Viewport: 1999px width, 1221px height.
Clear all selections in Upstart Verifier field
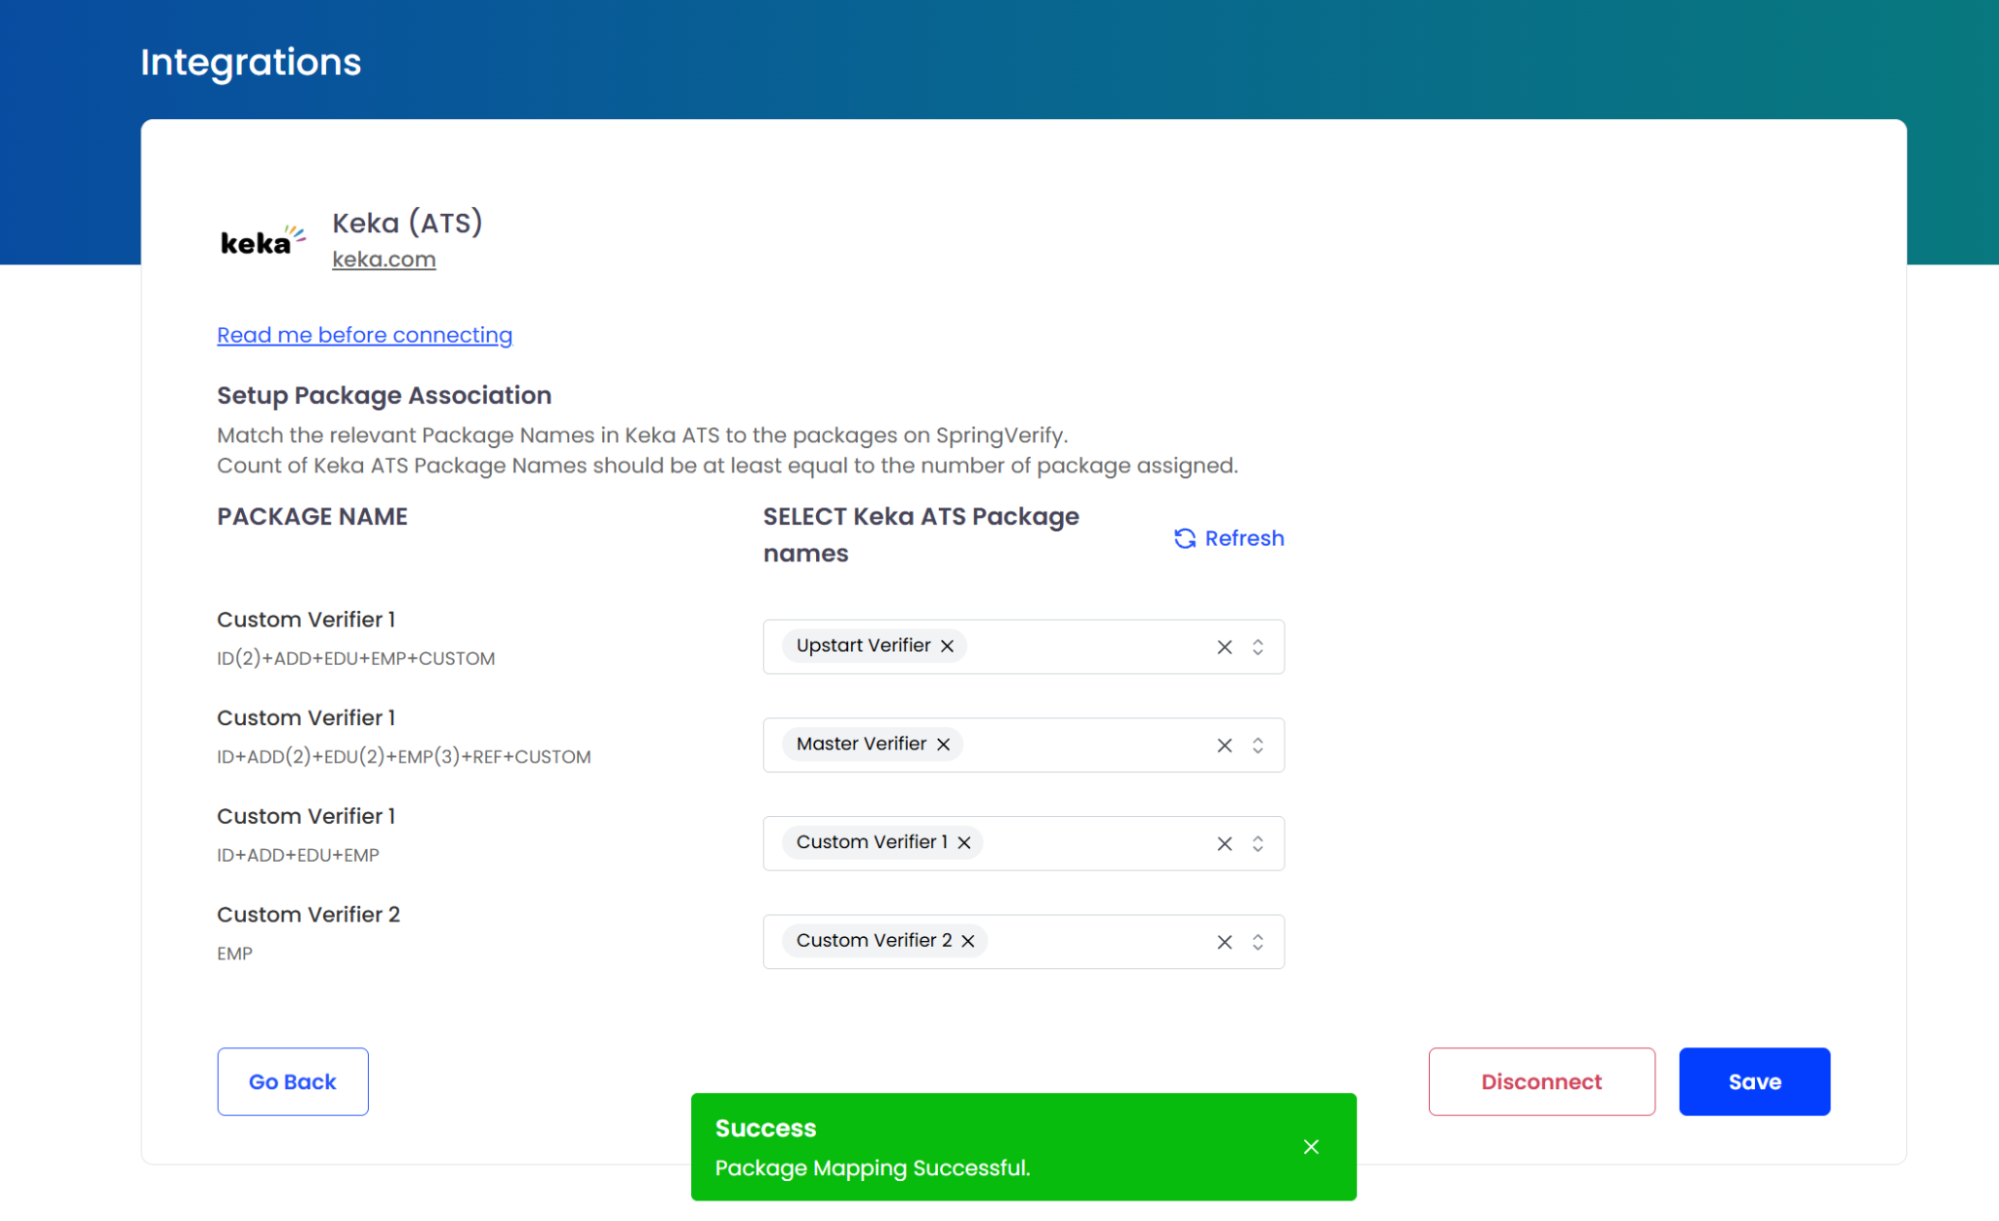pos(1224,647)
